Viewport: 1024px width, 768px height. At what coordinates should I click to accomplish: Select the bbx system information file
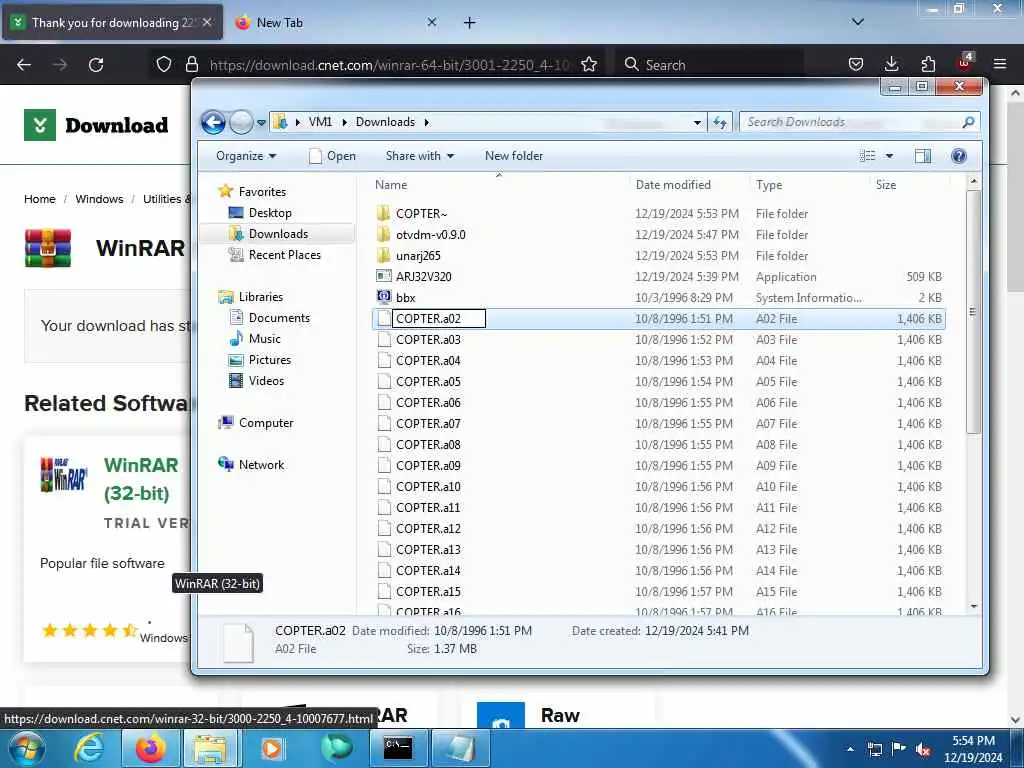click(406, 297)
